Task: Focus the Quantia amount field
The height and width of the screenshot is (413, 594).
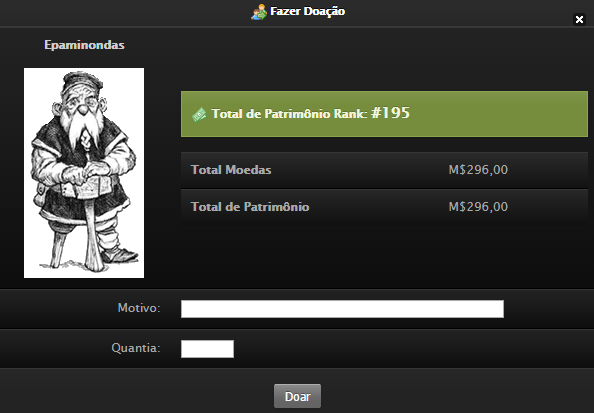Action: click(207, 349)
